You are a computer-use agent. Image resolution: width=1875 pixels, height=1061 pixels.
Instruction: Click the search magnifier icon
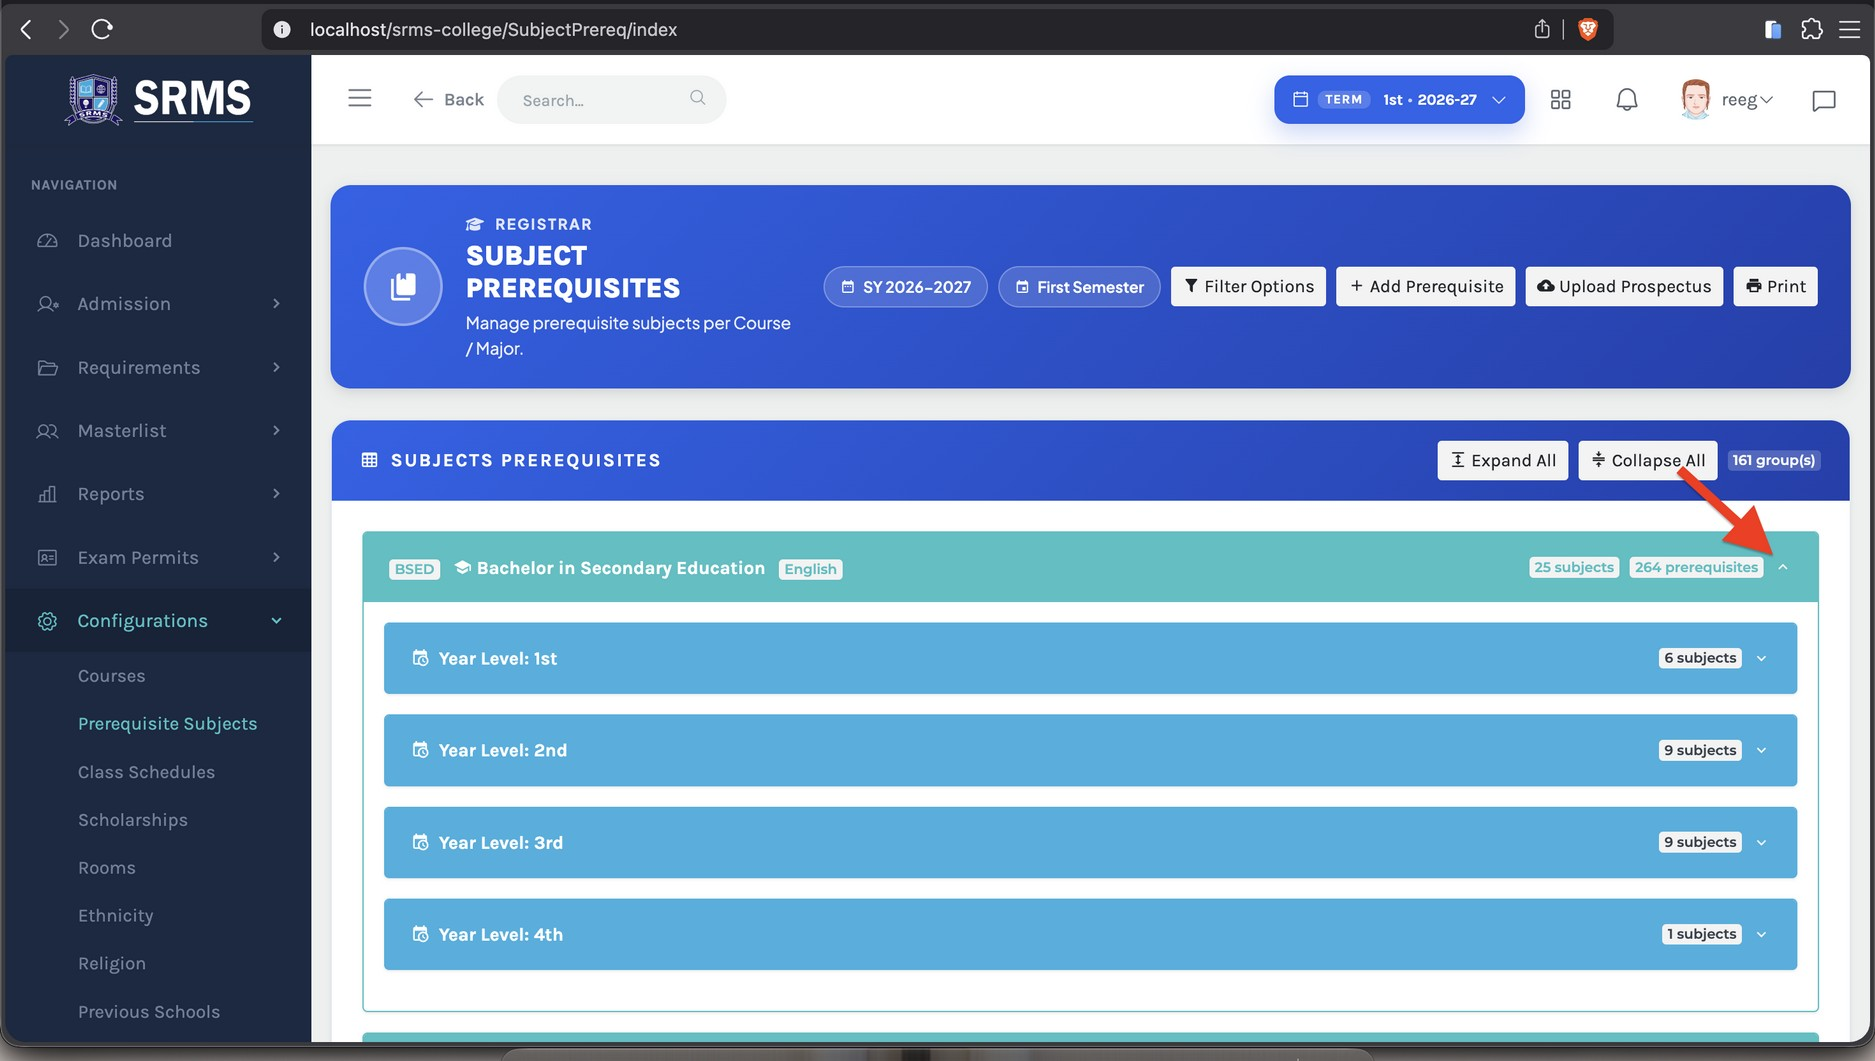click(x=697, y=98)
